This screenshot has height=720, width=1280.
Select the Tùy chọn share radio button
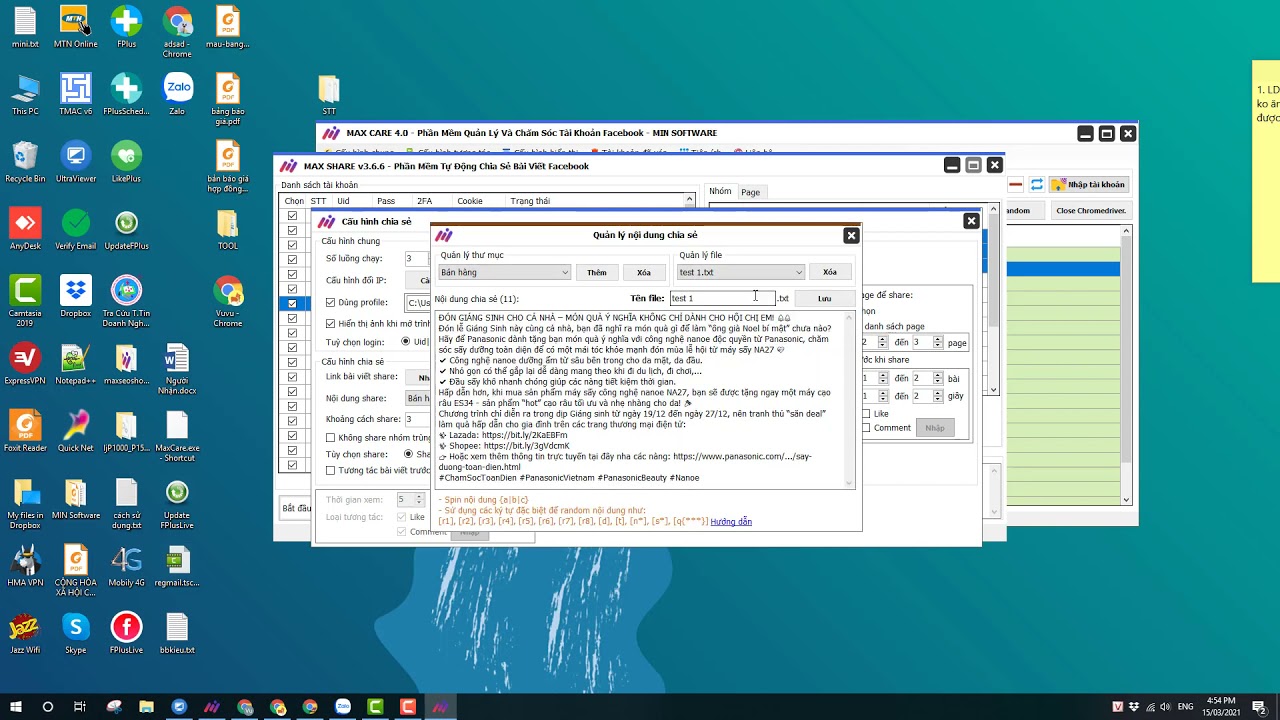click(408, 454)
